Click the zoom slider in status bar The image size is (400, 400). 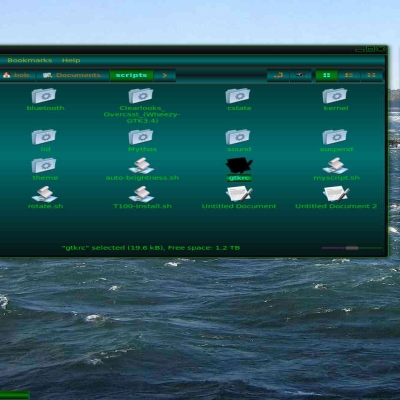(x=352, y=248)
